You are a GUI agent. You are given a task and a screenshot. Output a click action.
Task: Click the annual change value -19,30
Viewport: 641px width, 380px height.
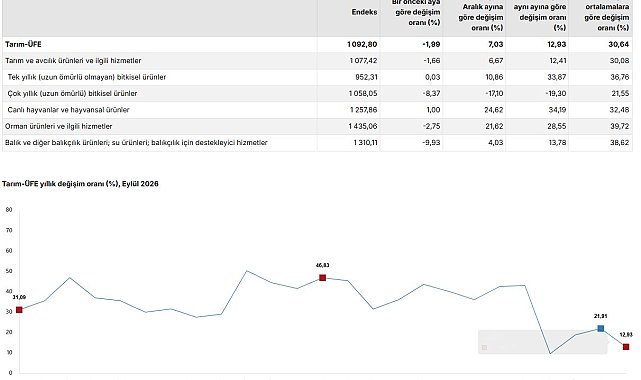pos(556,94)
